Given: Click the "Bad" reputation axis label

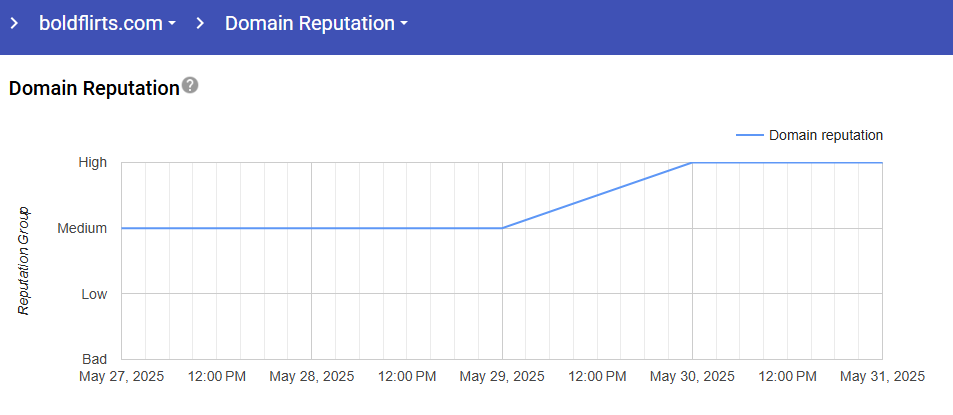Looking at the screenshot, I should coord(94,359).
